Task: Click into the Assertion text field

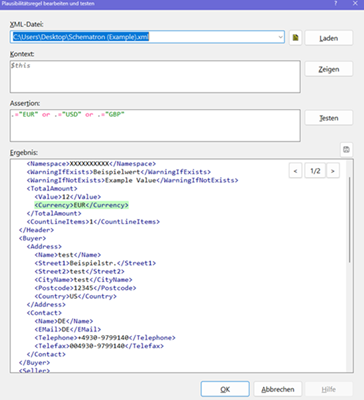Action: coord(155,126)
